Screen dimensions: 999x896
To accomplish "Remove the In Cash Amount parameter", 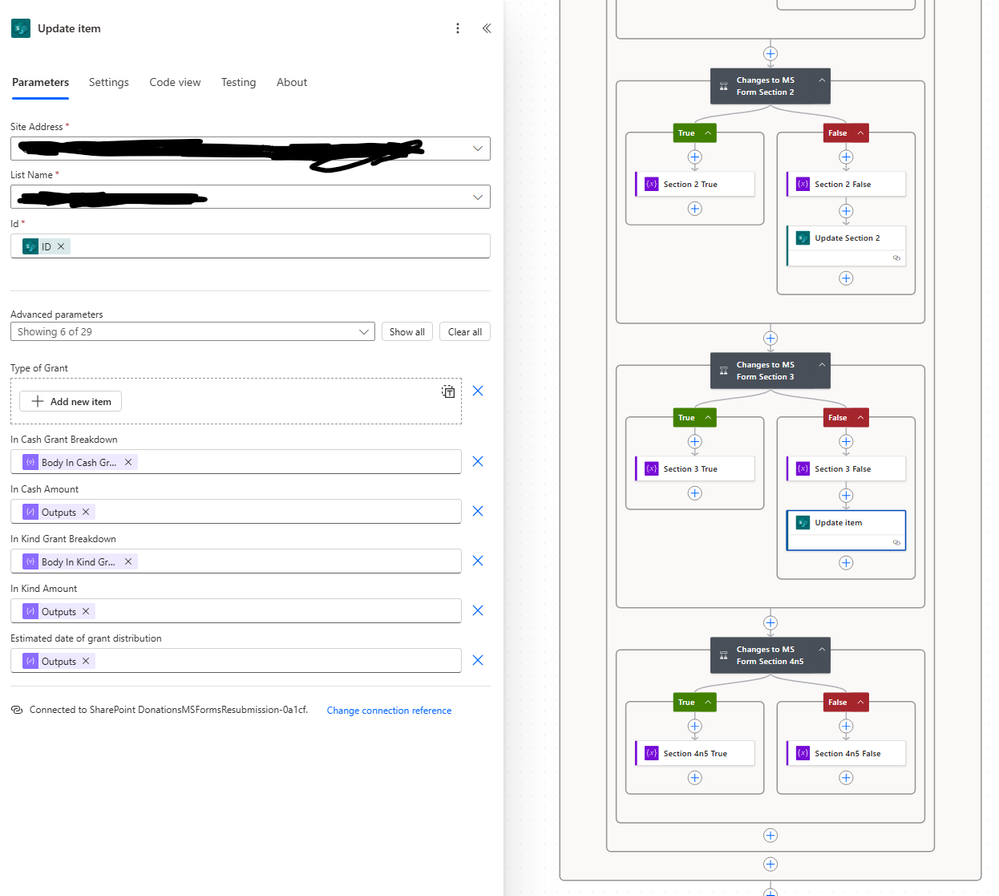I will coord(478,511).
